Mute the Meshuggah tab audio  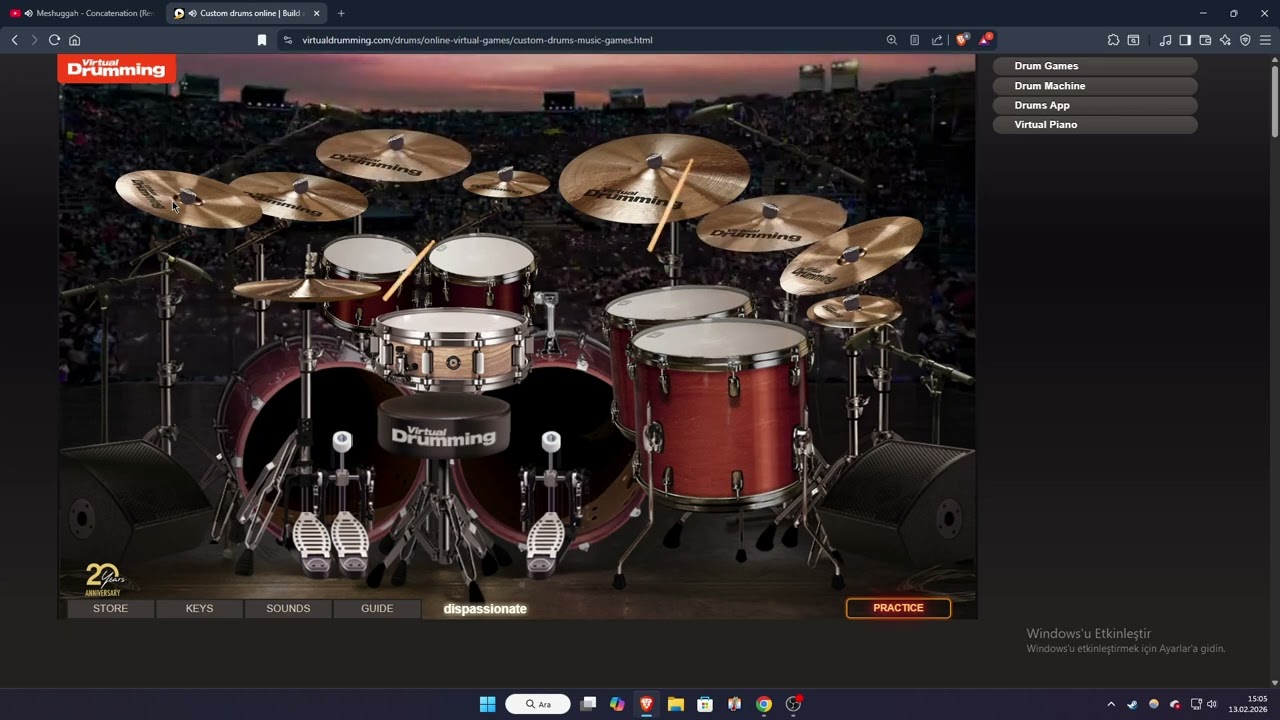(x=28, y=13)
